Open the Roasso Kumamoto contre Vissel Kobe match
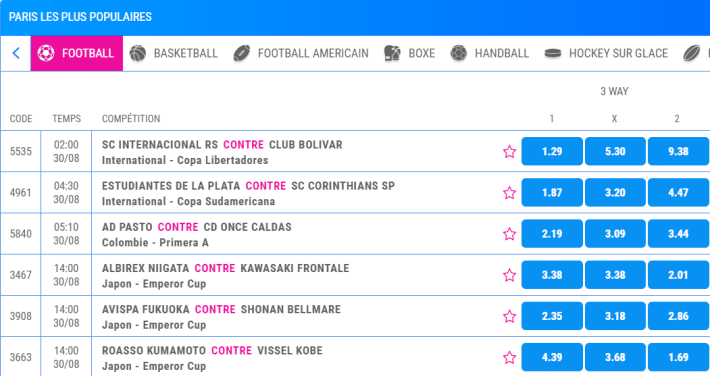The height and width of the screenshot is (376, 710). coord(212,351)
